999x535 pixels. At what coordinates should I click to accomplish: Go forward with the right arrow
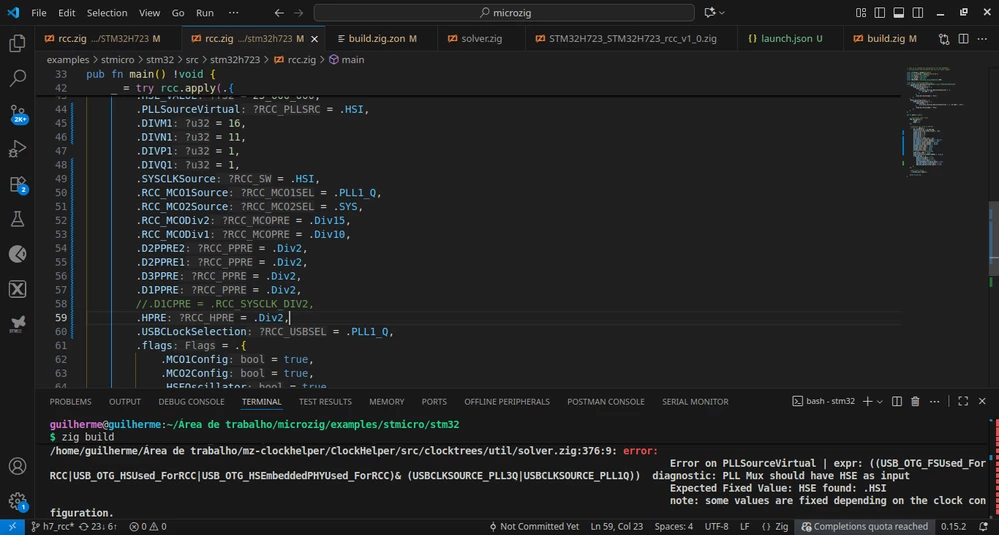[x=299, y=13]
